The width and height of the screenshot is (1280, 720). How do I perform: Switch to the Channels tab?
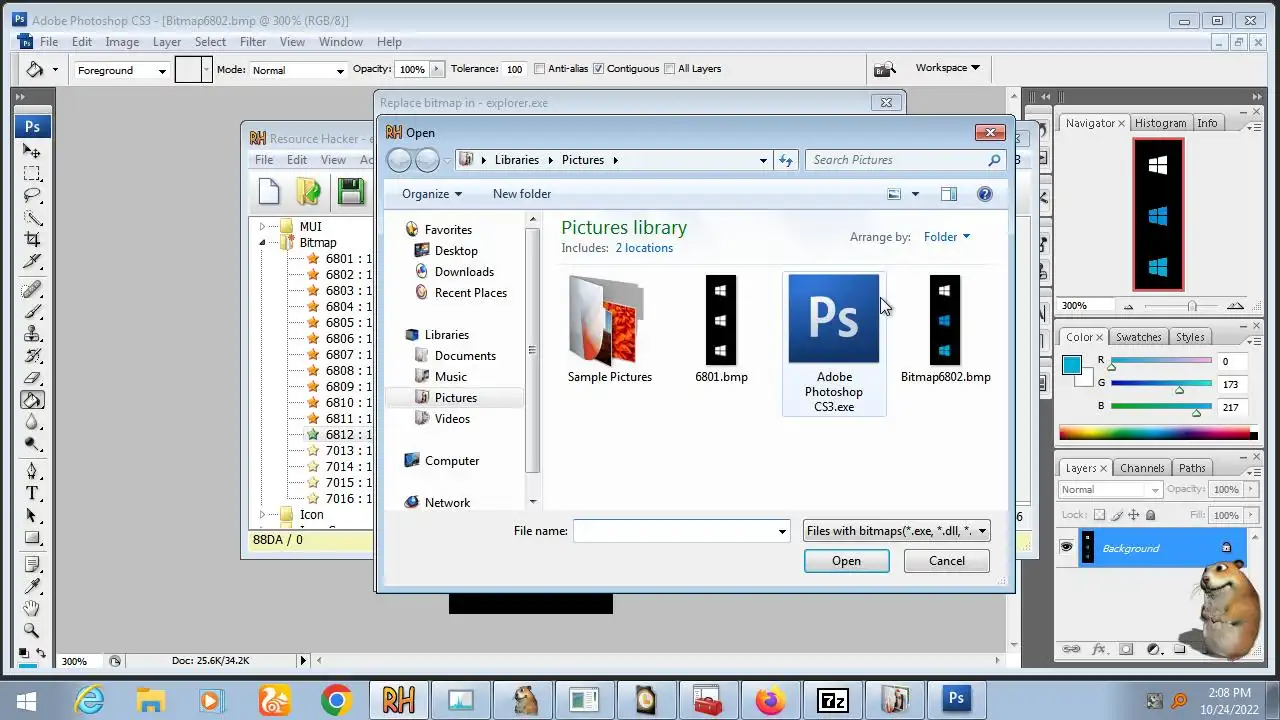coord(1142,468)
